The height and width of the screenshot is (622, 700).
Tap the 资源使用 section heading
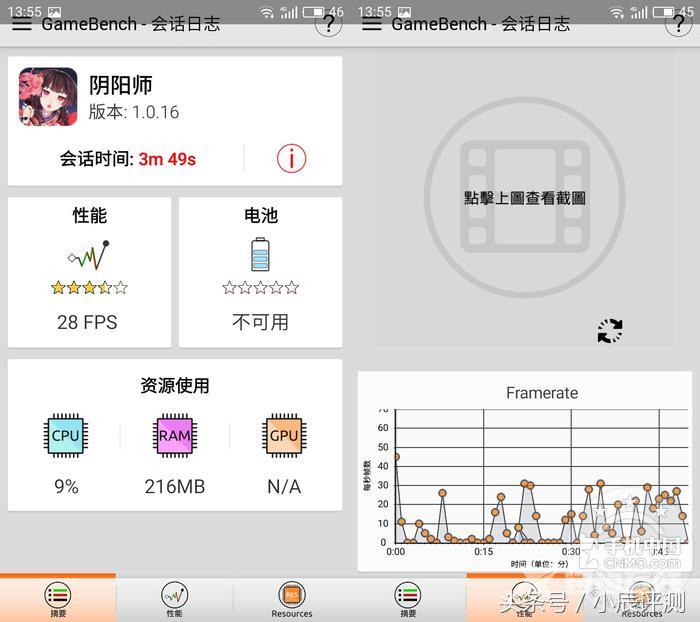(175, 385)
